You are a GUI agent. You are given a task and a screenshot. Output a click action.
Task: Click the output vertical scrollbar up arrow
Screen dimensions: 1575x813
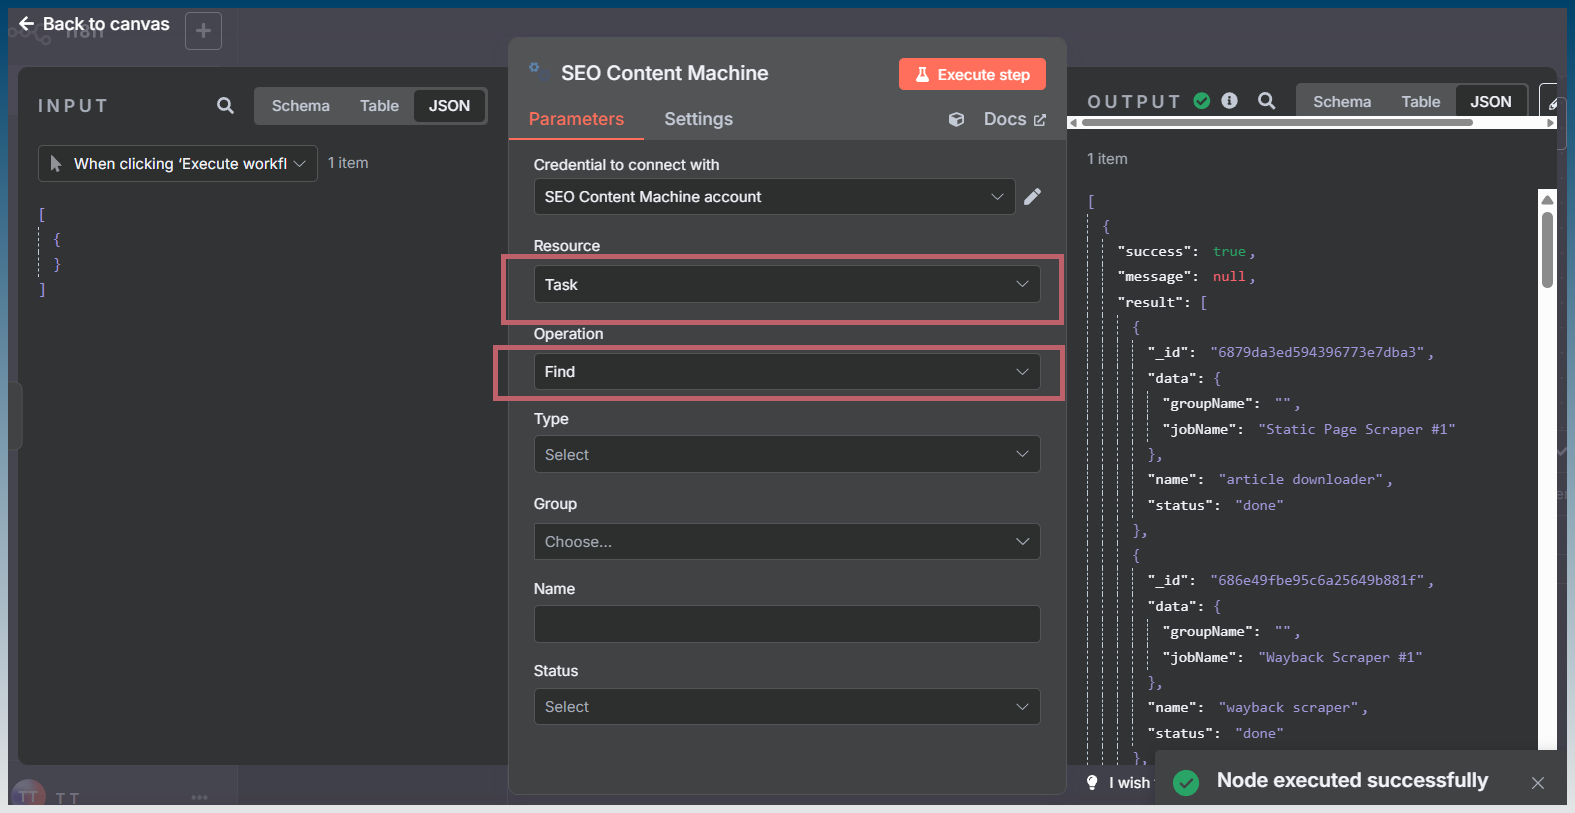tap(1547, 199)
